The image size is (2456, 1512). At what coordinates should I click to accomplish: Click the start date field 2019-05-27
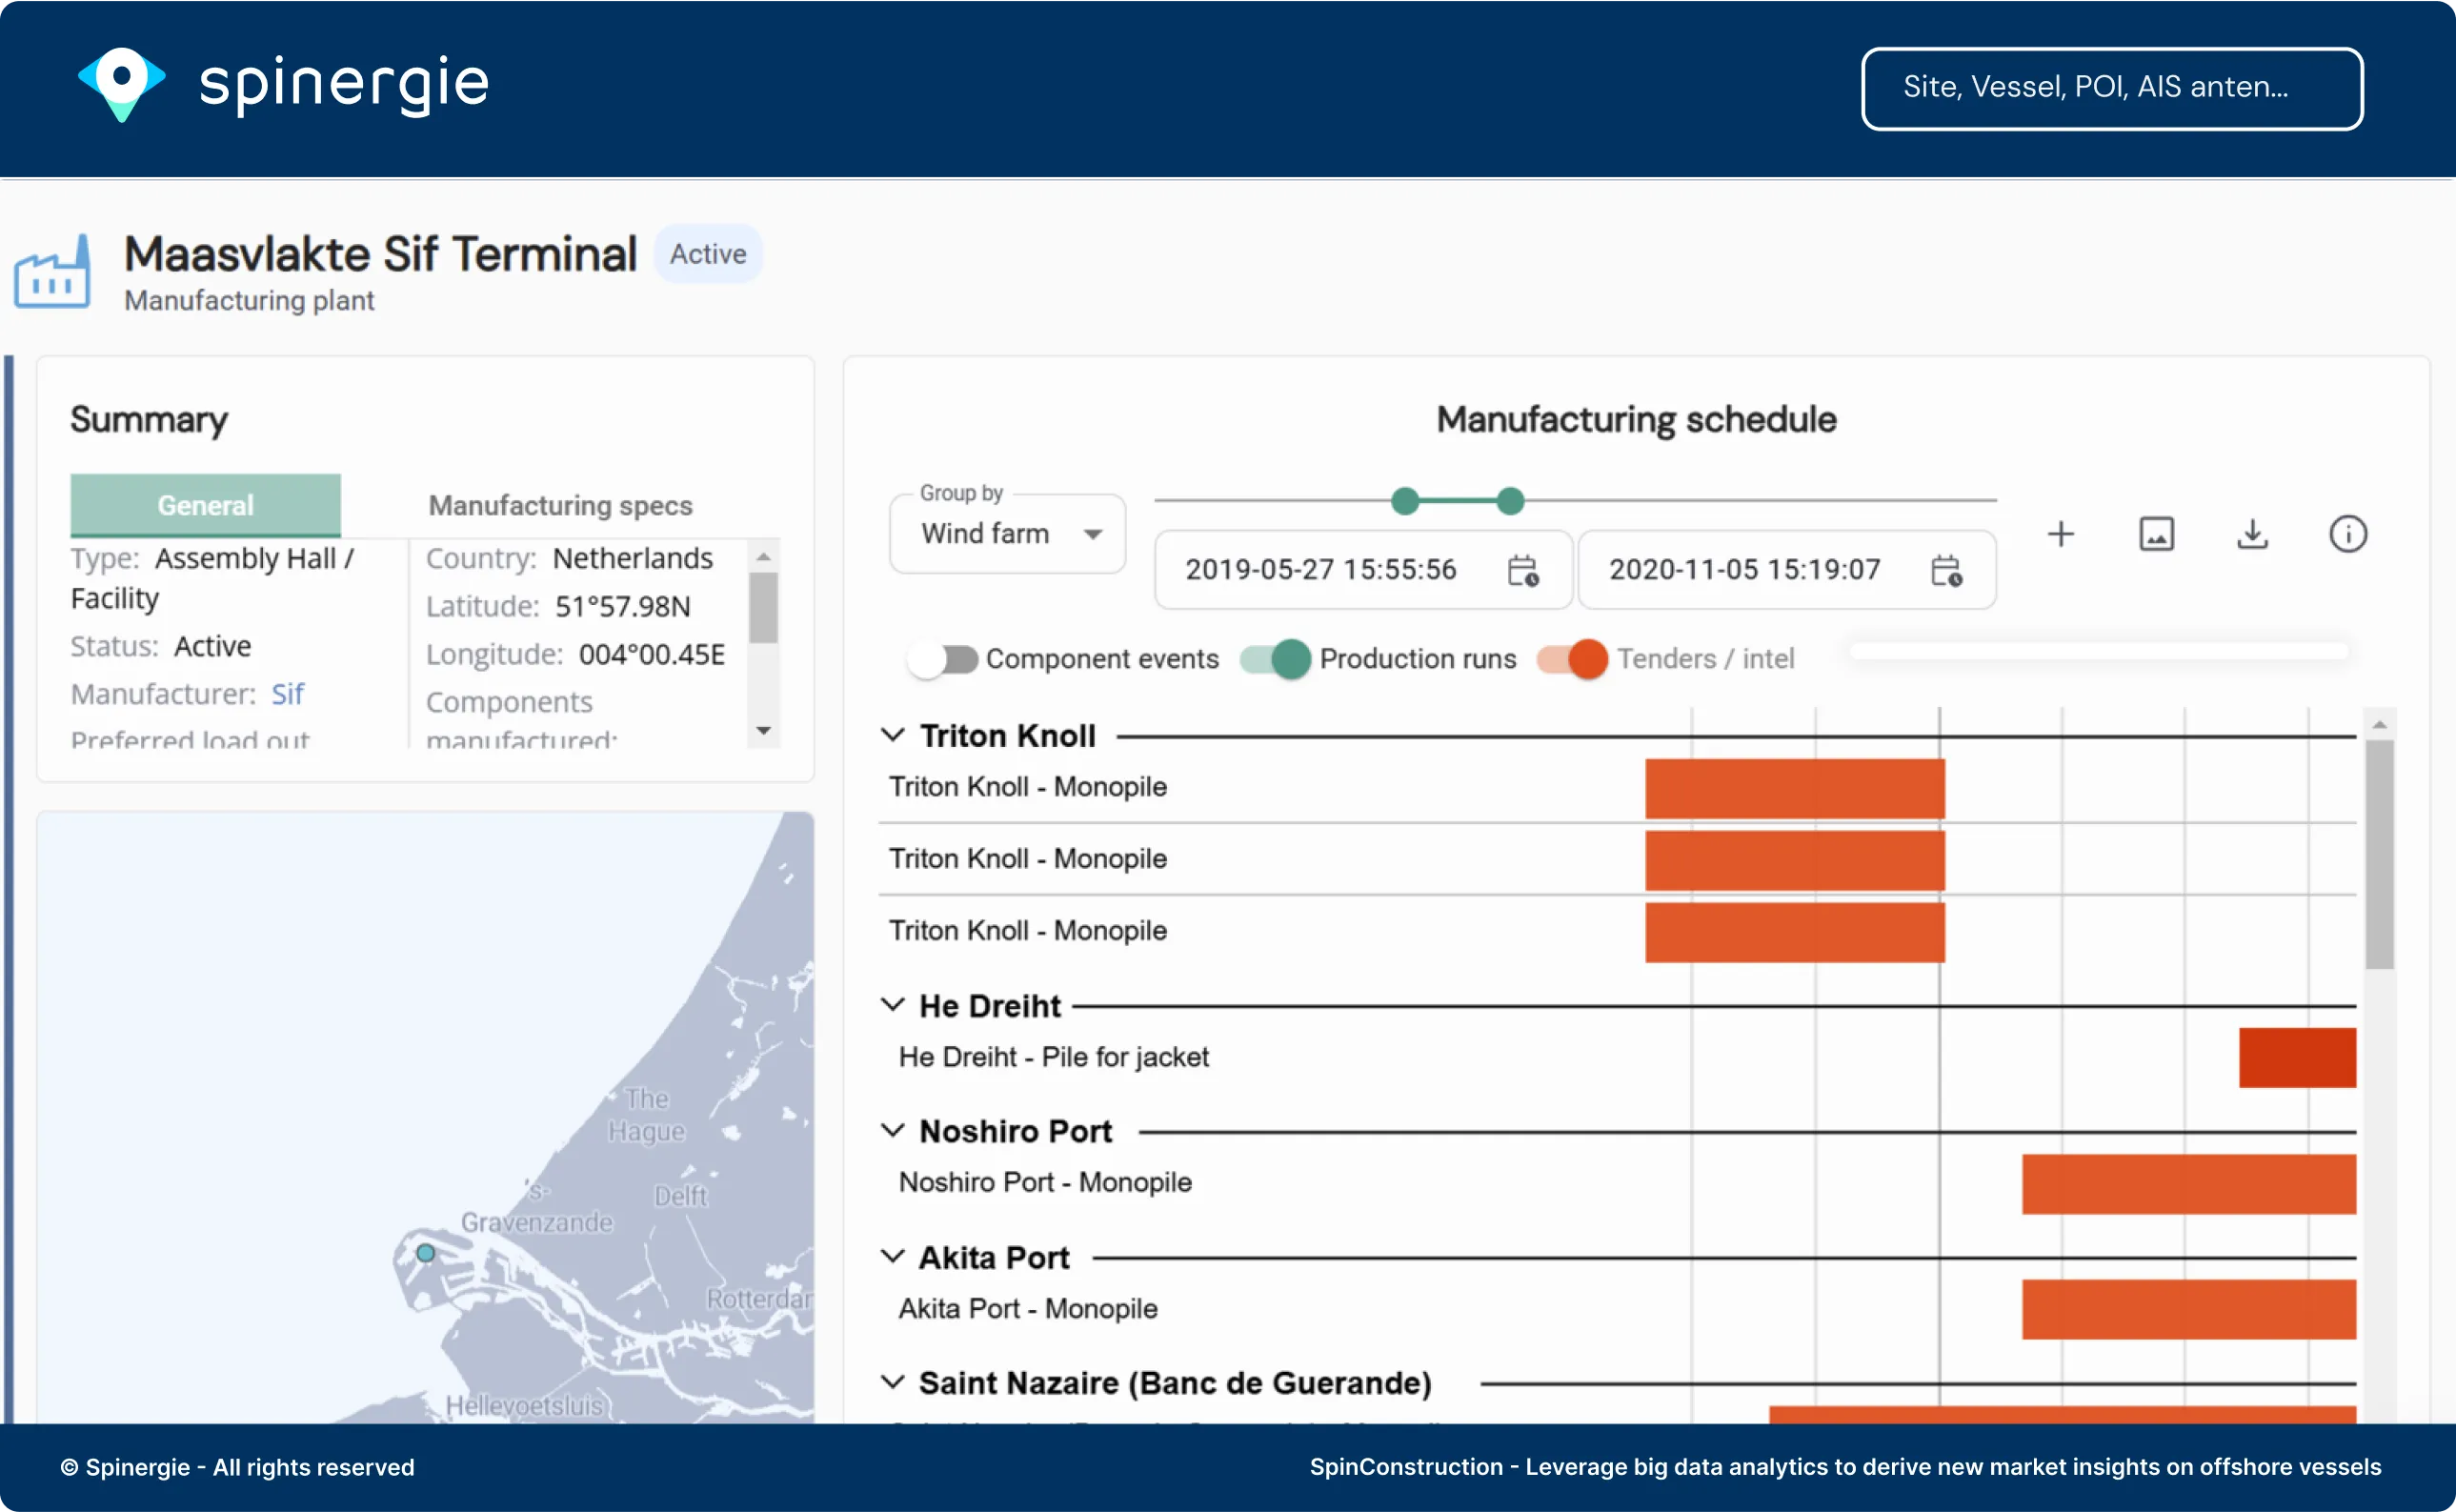[1363, 570]
